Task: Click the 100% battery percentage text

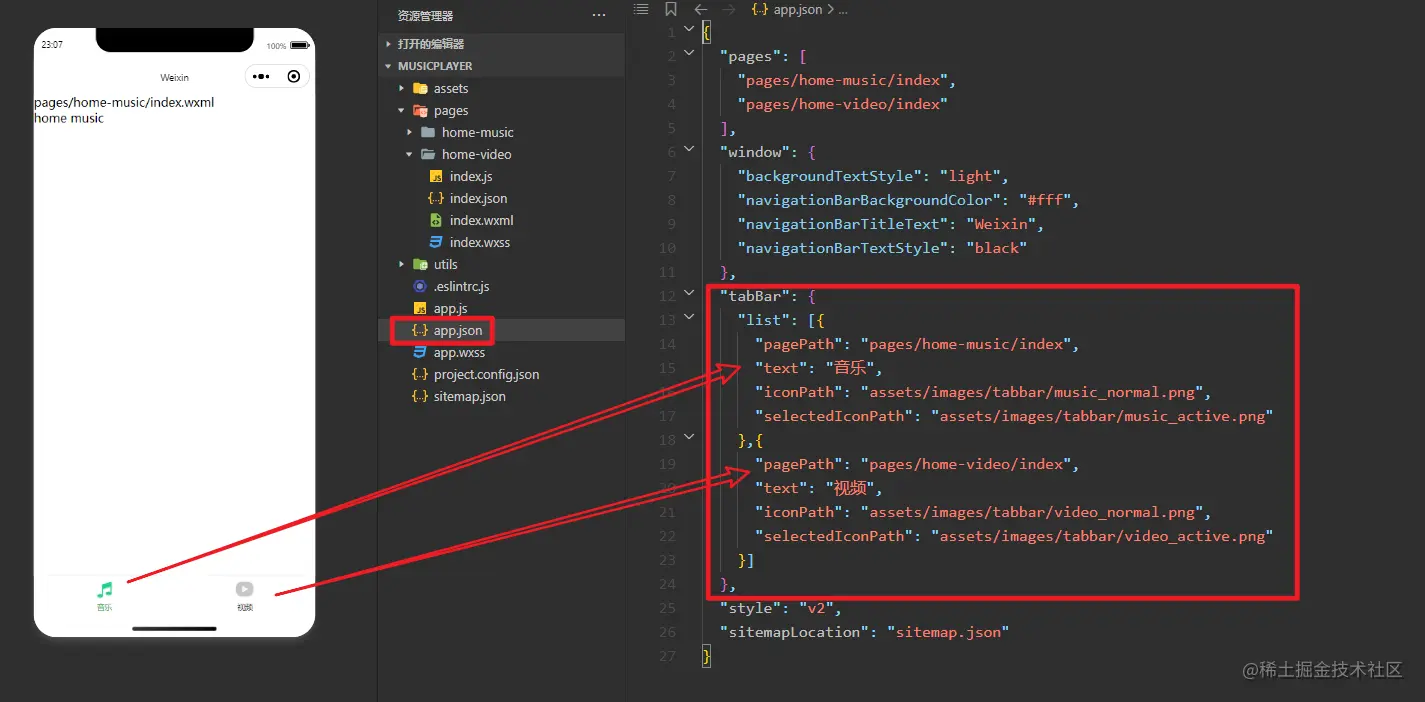Action: point(276,46)
